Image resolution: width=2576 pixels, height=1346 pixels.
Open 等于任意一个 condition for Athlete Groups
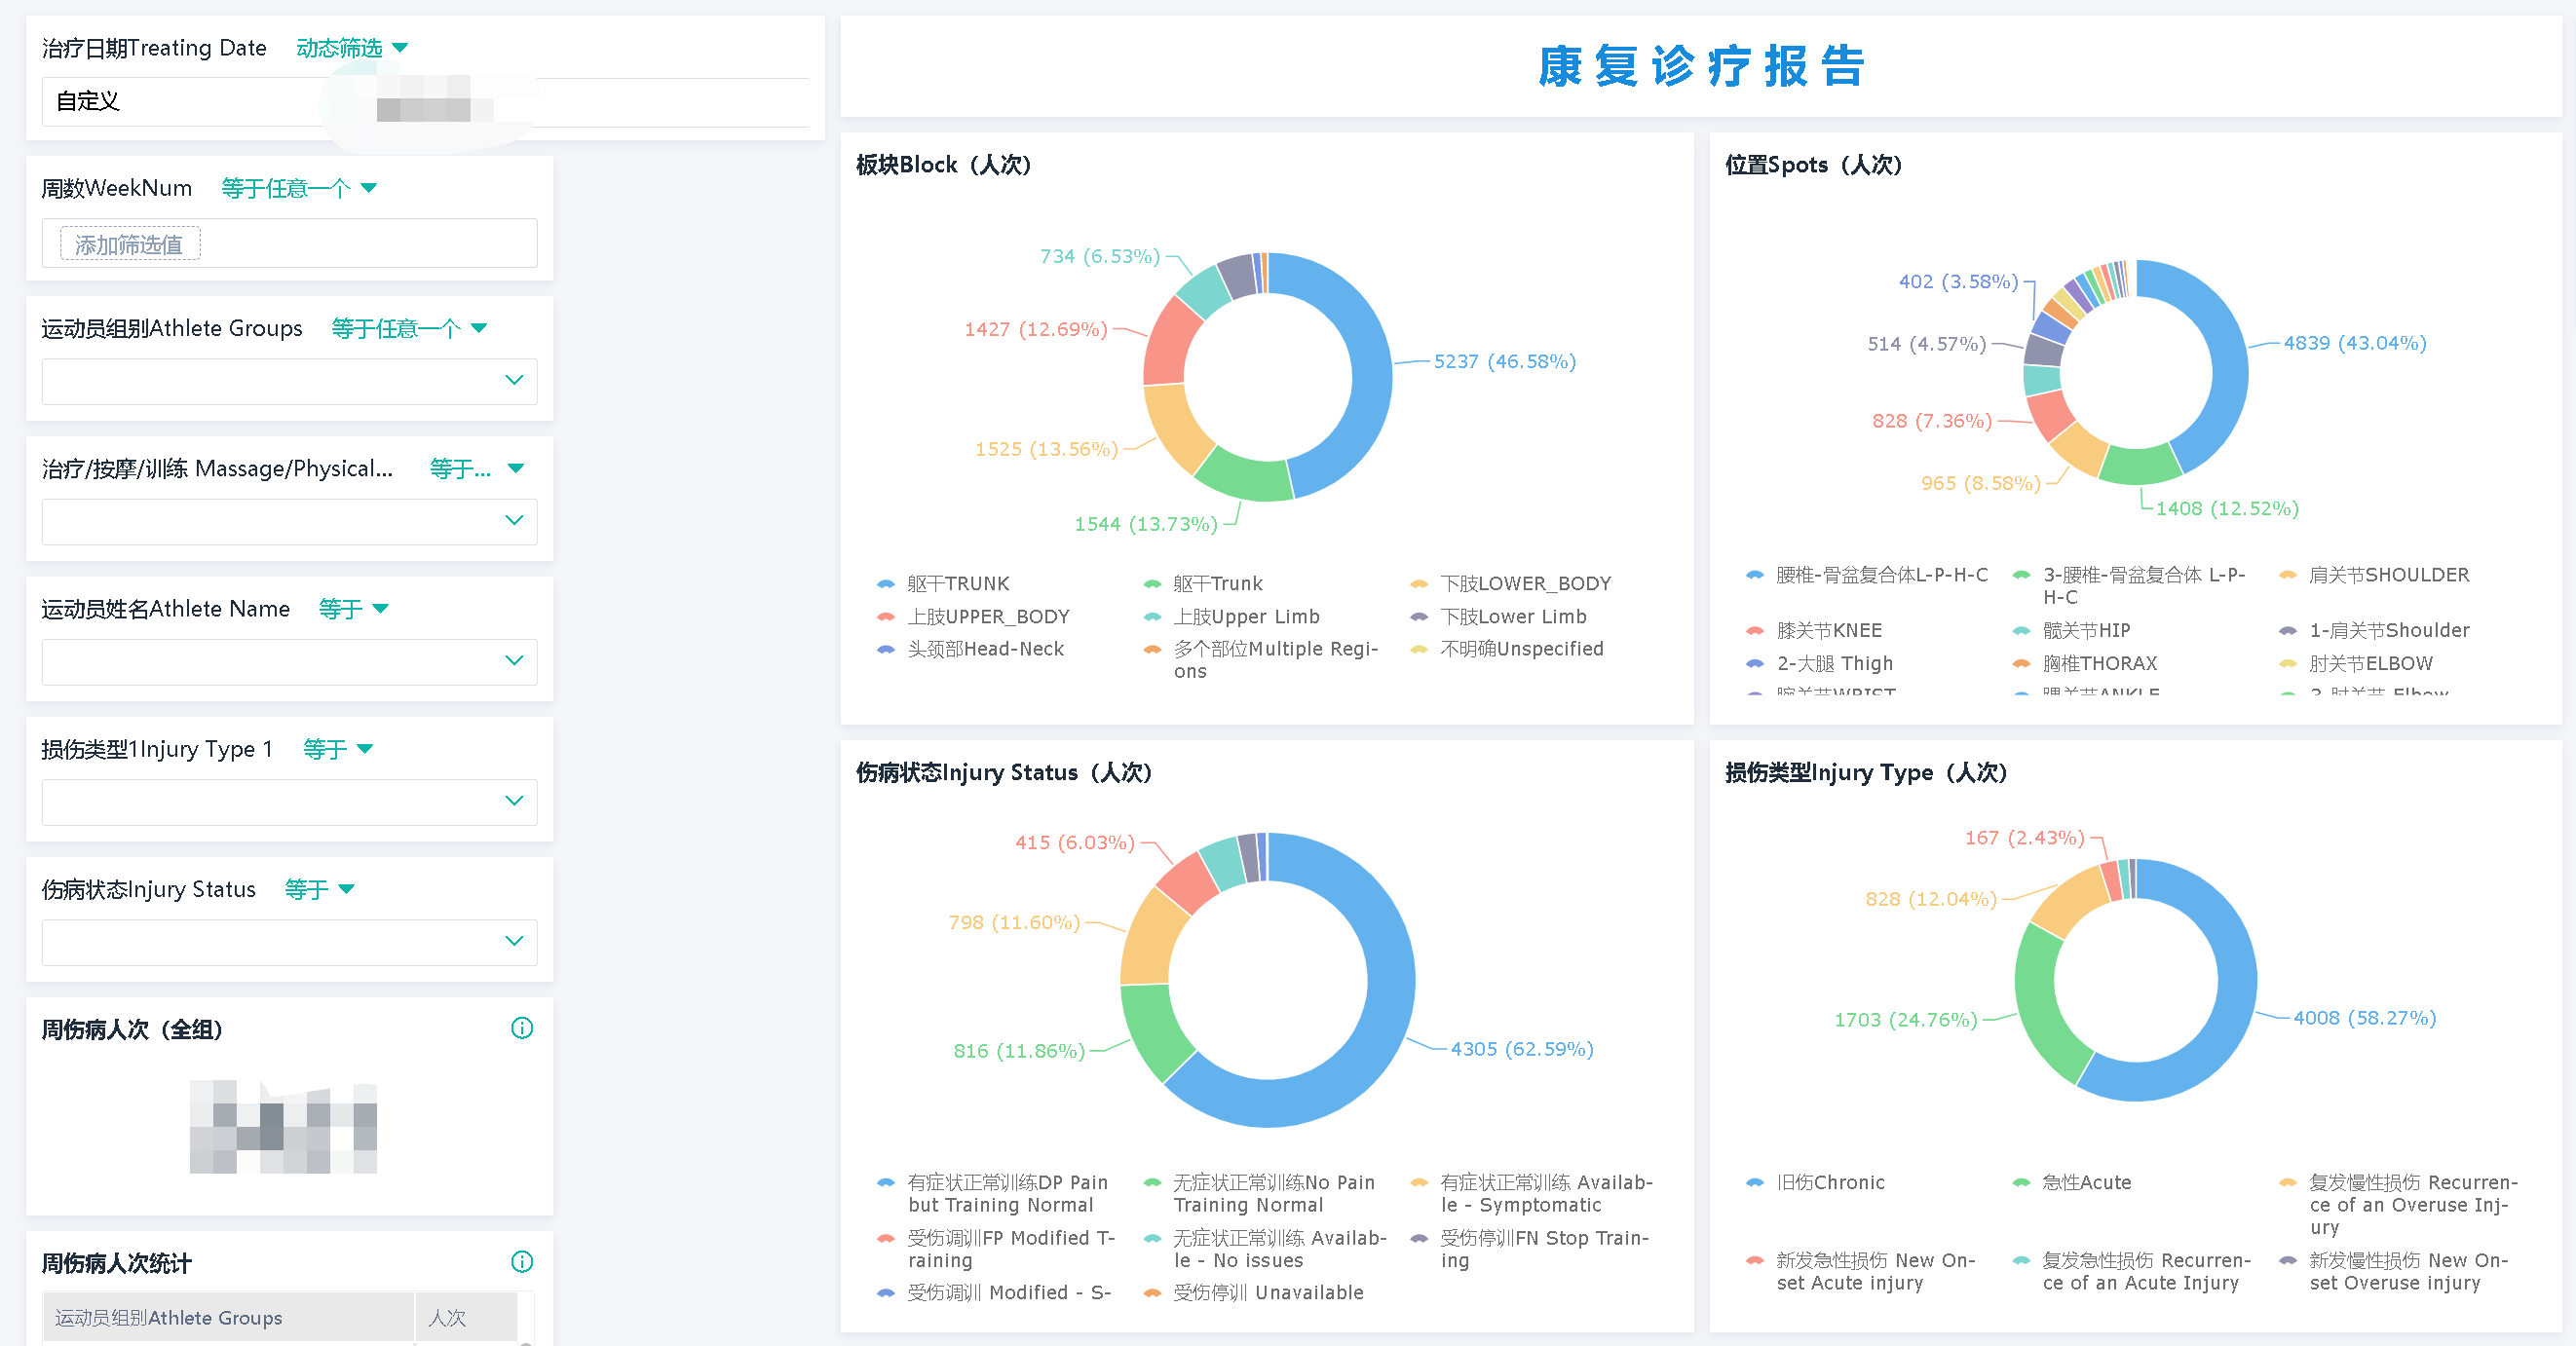click(408, 328)
